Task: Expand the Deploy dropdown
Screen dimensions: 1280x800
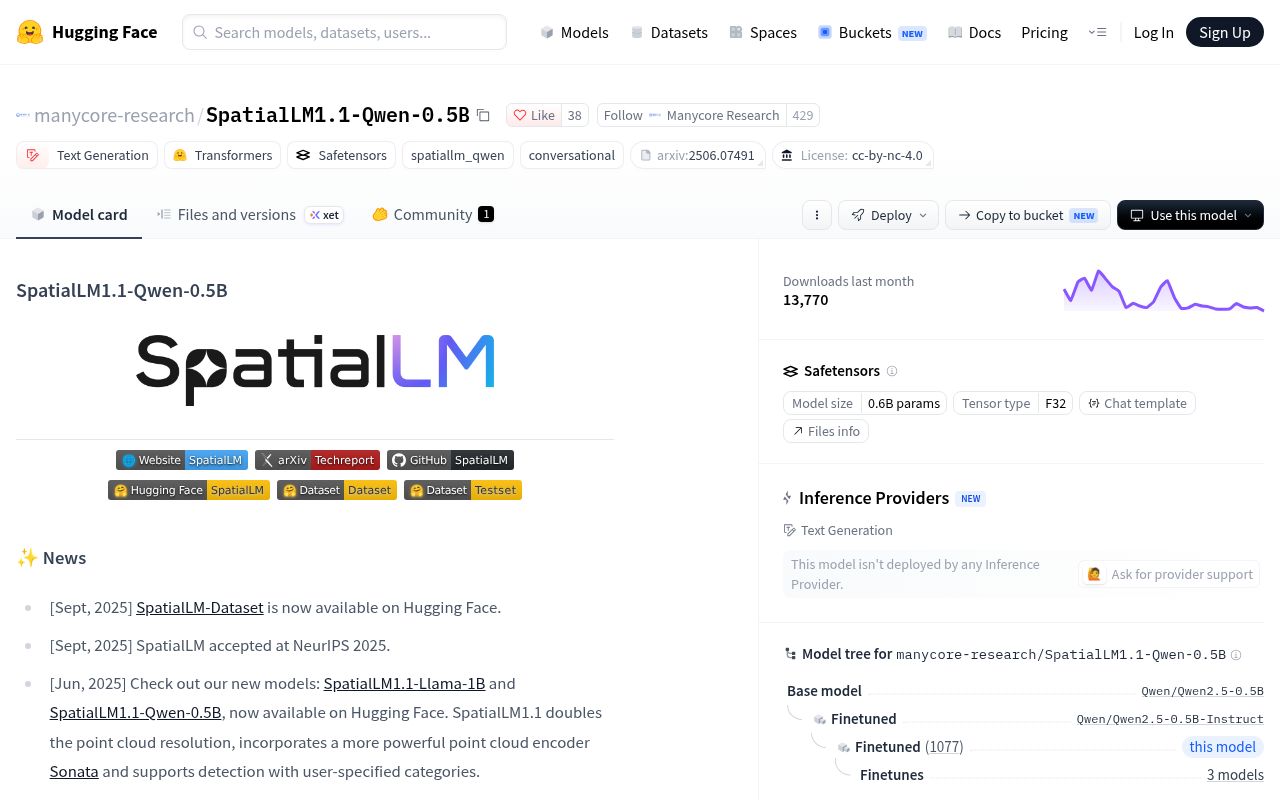Action: pyautogui.click(x=889, y=215)
